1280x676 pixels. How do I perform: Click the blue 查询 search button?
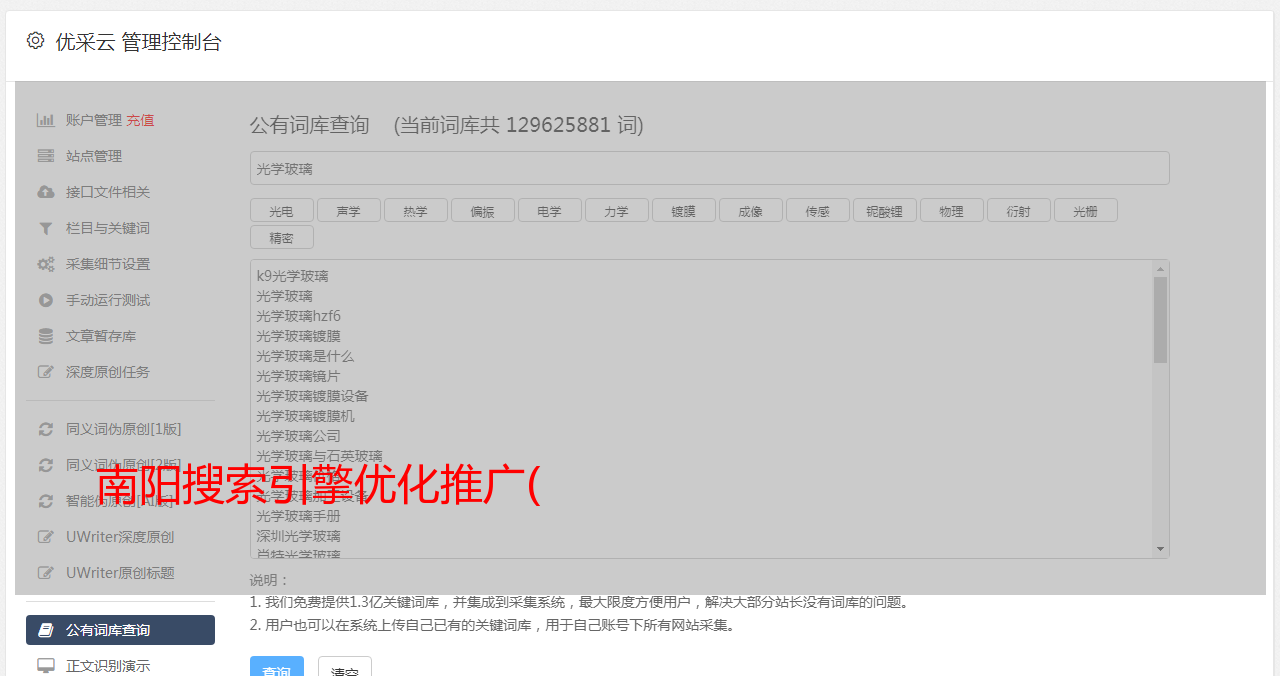pos(277,666)
